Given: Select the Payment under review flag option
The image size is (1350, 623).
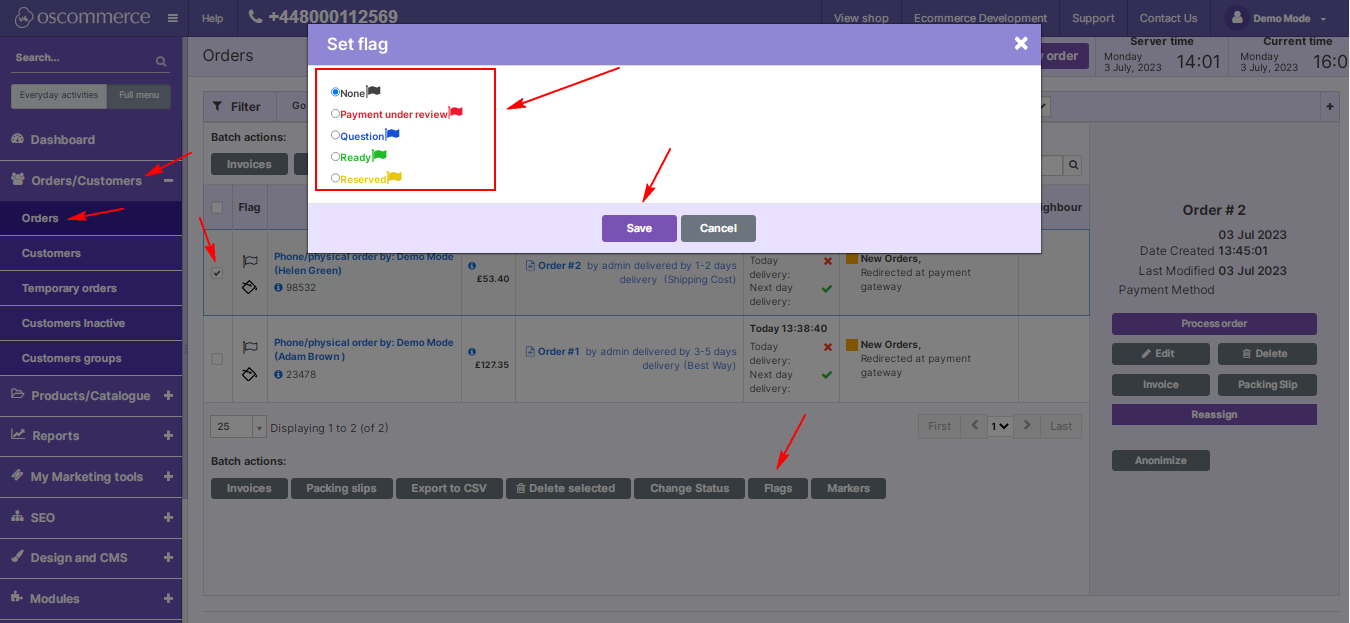Looking at the screenshot, I should pos(336,113).
